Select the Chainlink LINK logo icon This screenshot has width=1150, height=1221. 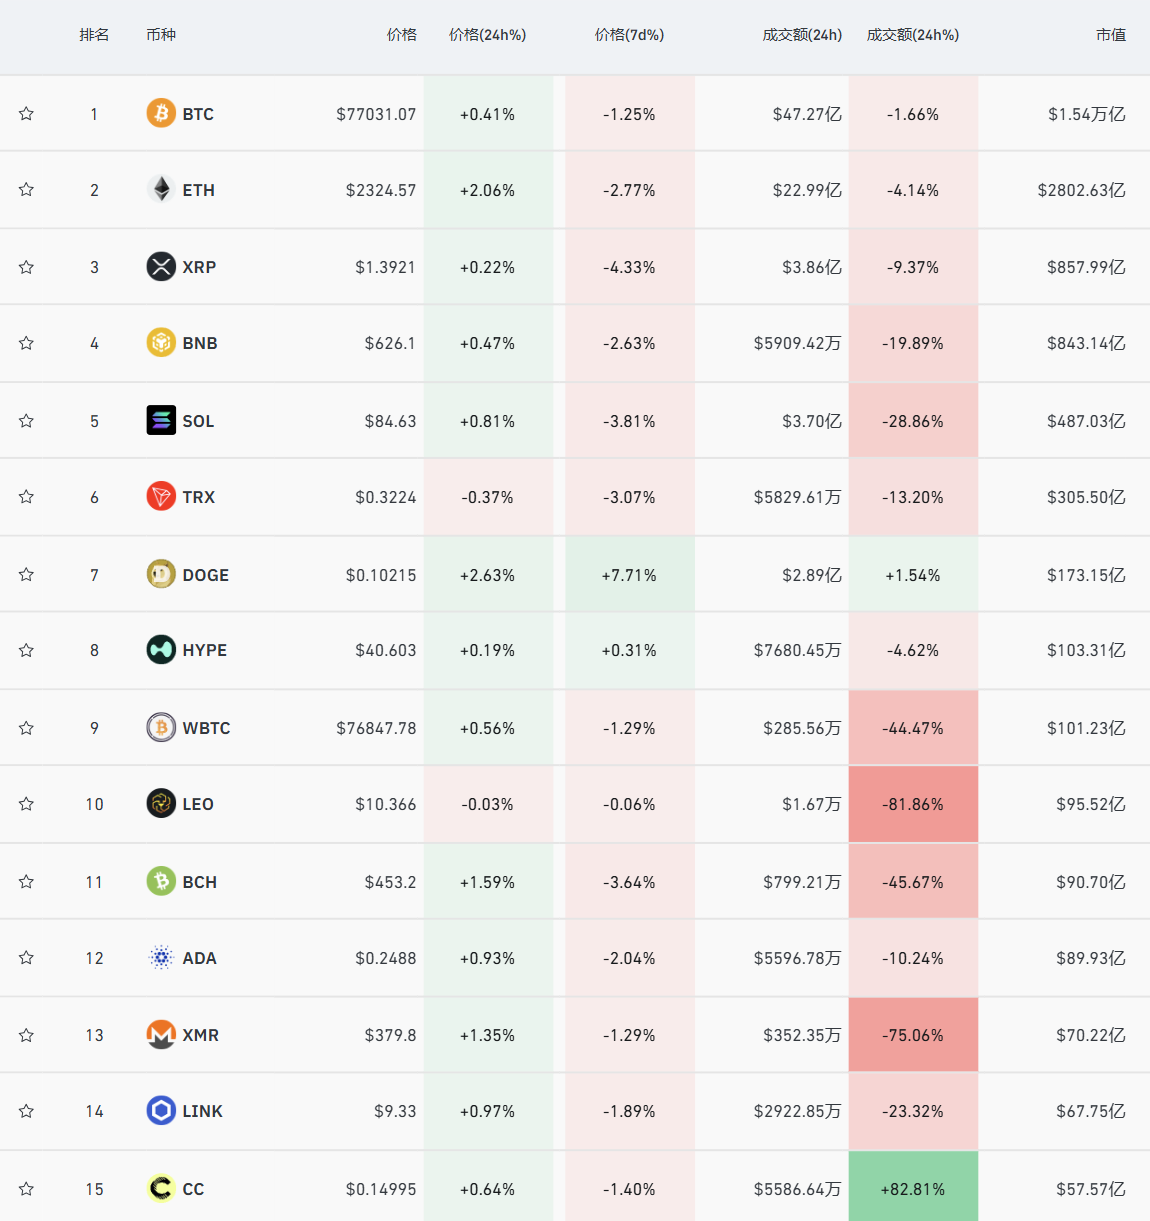click(x=161, y=1111)
